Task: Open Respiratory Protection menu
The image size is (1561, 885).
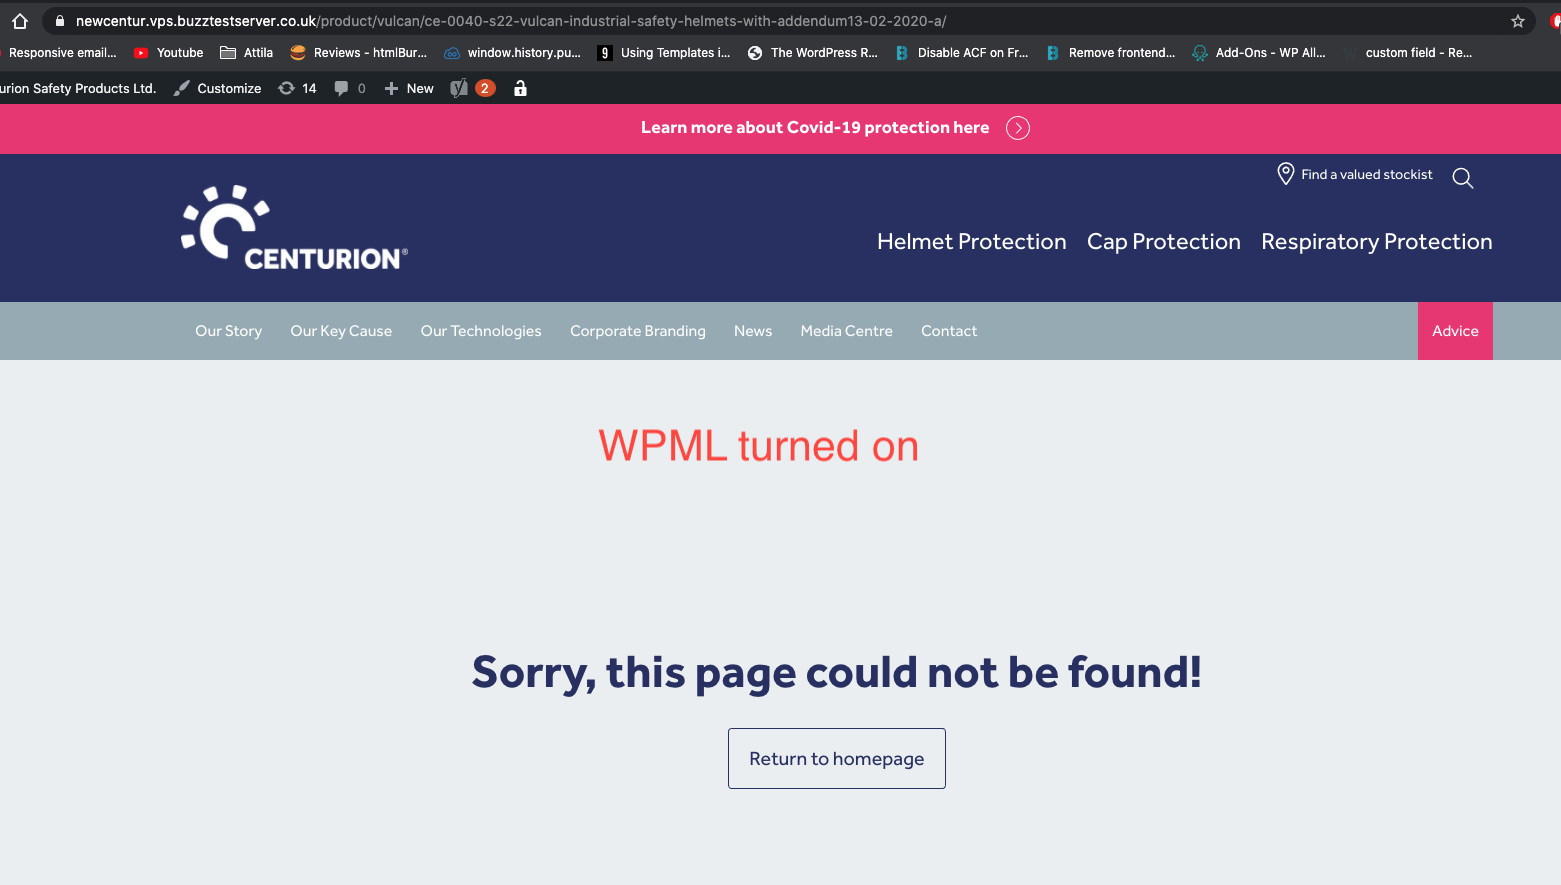Action: (1376, 242)
